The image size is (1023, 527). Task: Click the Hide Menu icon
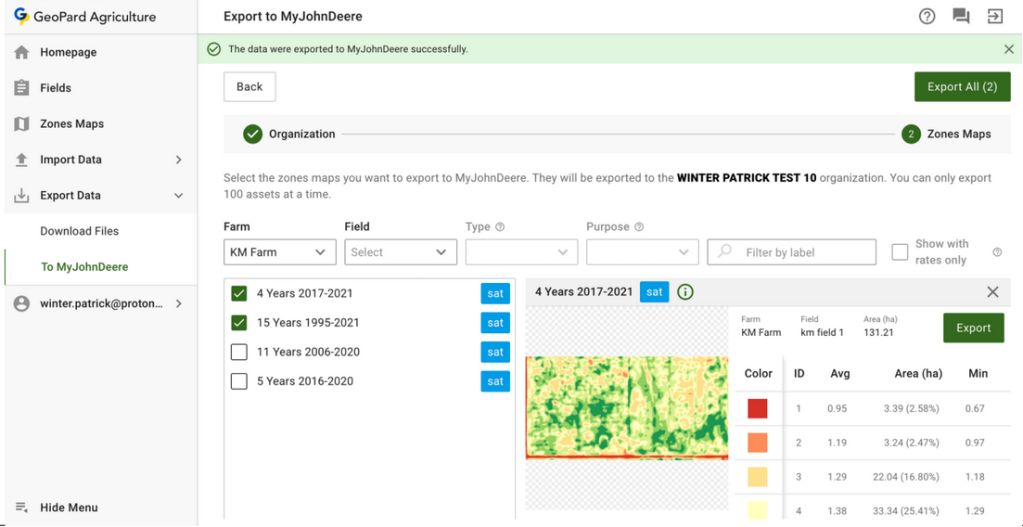21,508
